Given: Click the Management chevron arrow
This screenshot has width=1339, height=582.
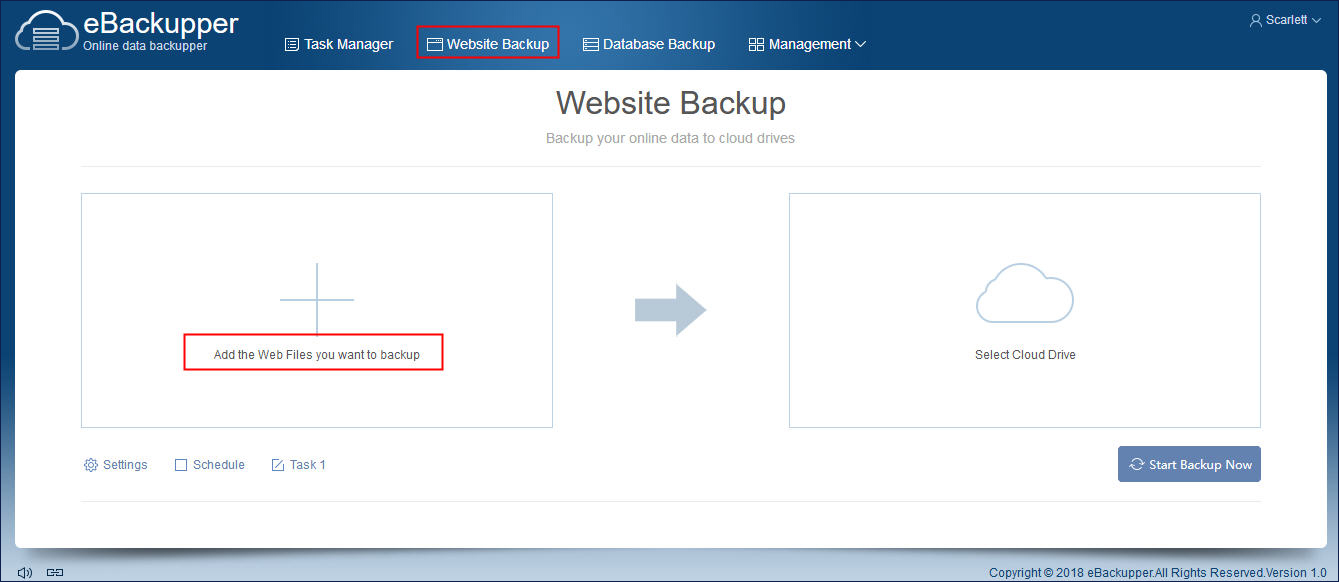Looking at the screenshot, I should (860, 44).
